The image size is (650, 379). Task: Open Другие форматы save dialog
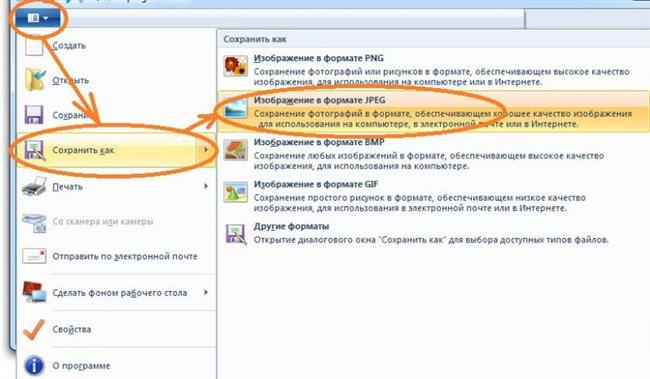pyautogui.click(x=433, y=233)
